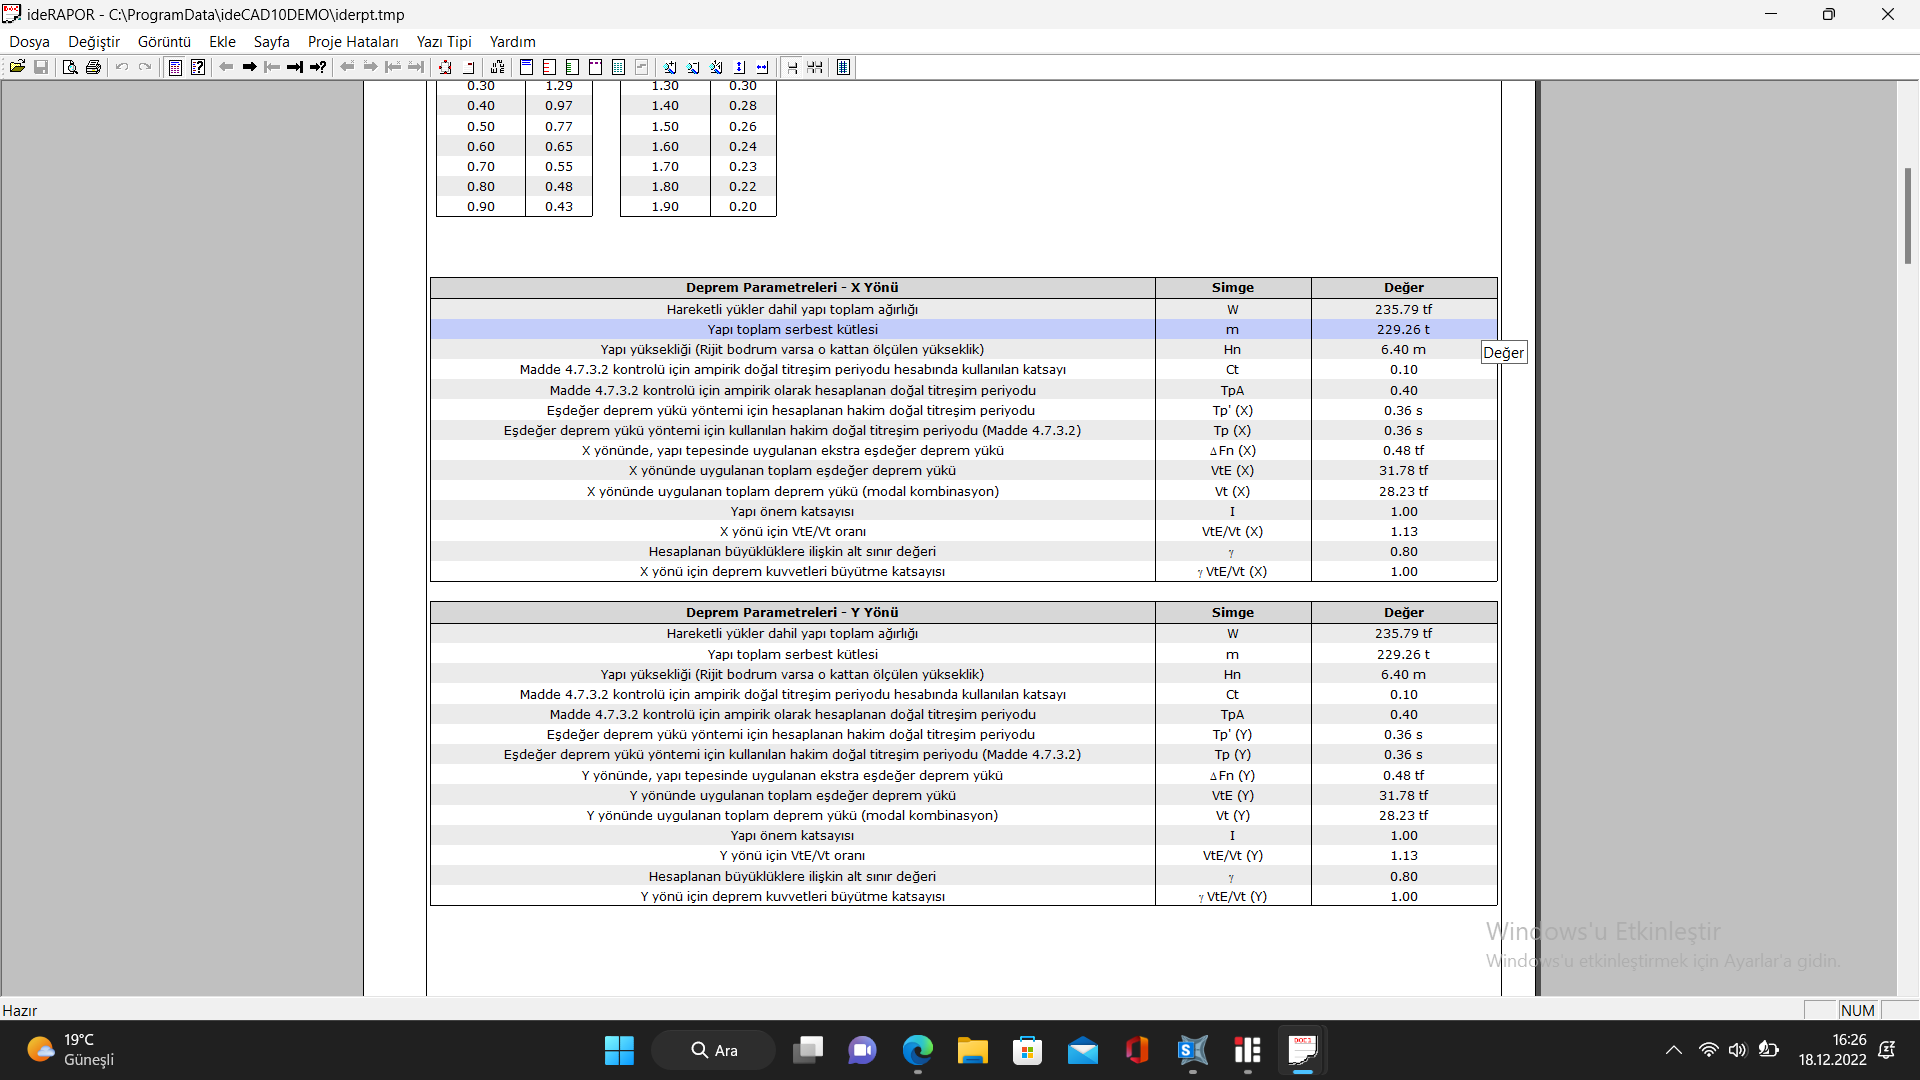Viewport: 1920px width, 1080px height.
Task: Click the Open file toolbar icon
Action: [17, 67]
